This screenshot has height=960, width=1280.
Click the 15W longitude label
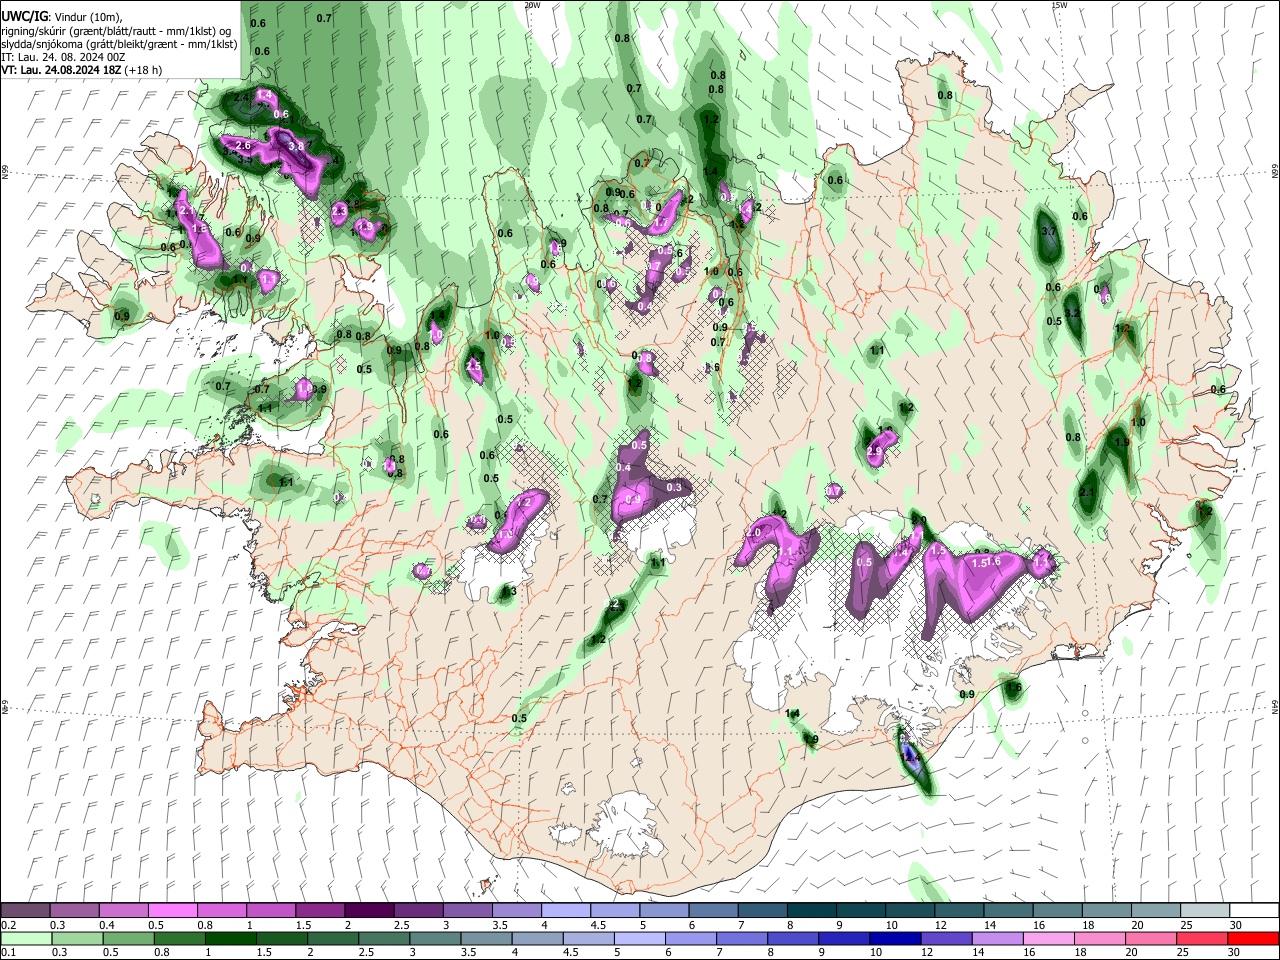click(1059, 5)
